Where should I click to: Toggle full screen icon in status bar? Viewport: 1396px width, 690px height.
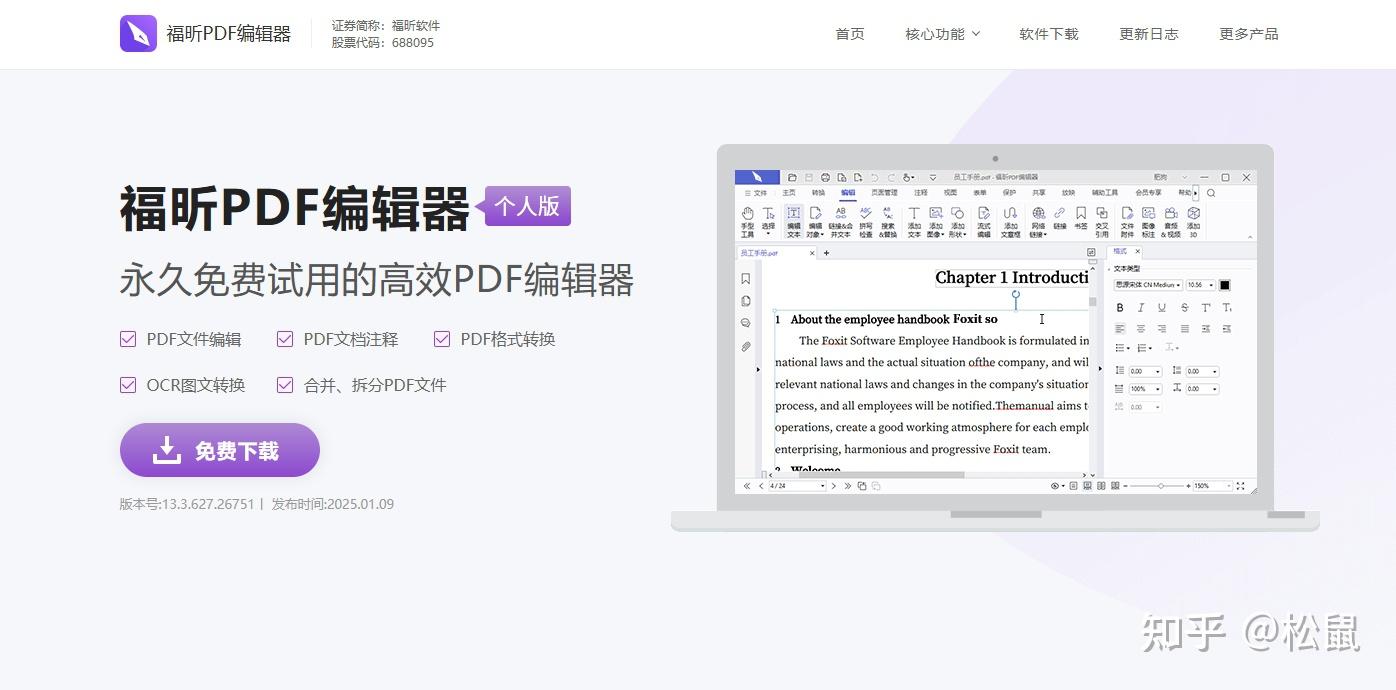coord(1241,486)
